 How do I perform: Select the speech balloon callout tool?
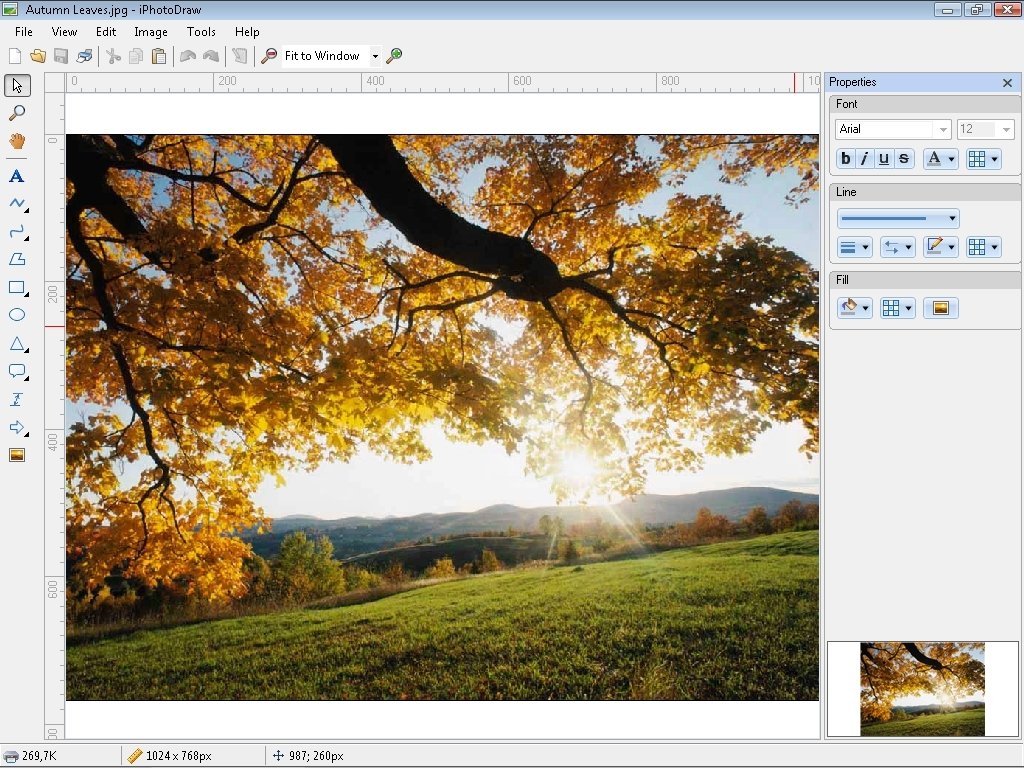click(18, 372)
